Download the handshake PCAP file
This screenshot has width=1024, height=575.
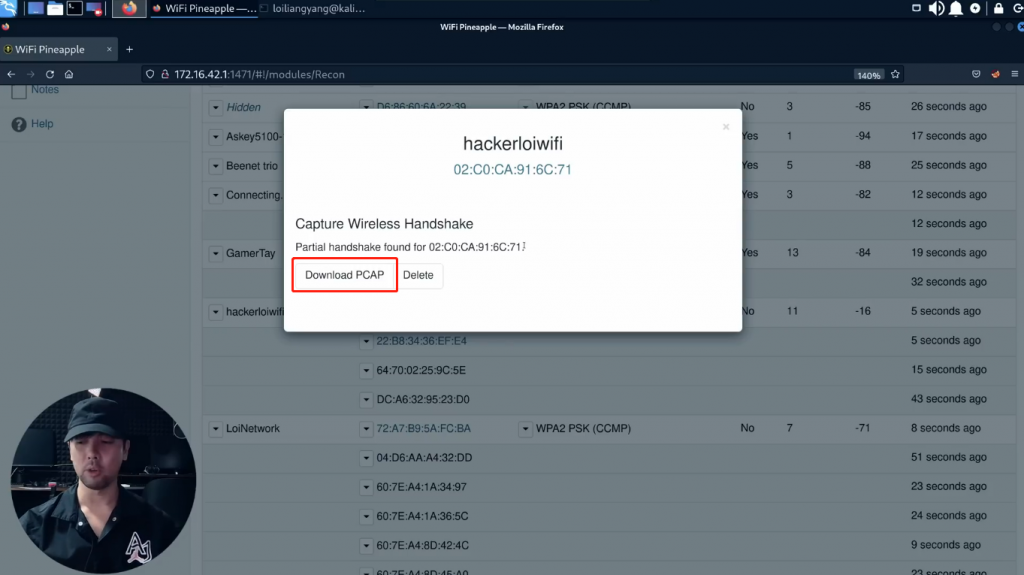(x=344, y=275)
